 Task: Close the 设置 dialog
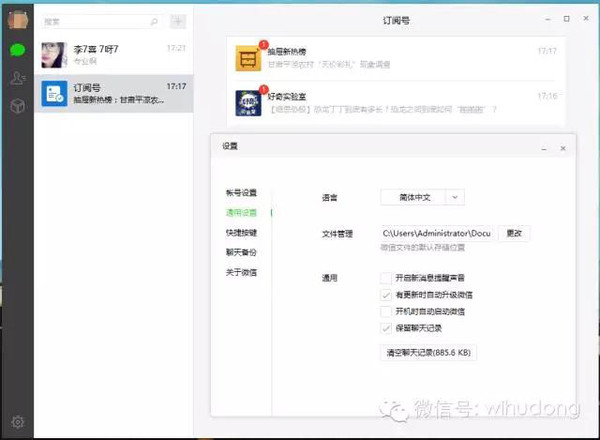click(563, 148)
